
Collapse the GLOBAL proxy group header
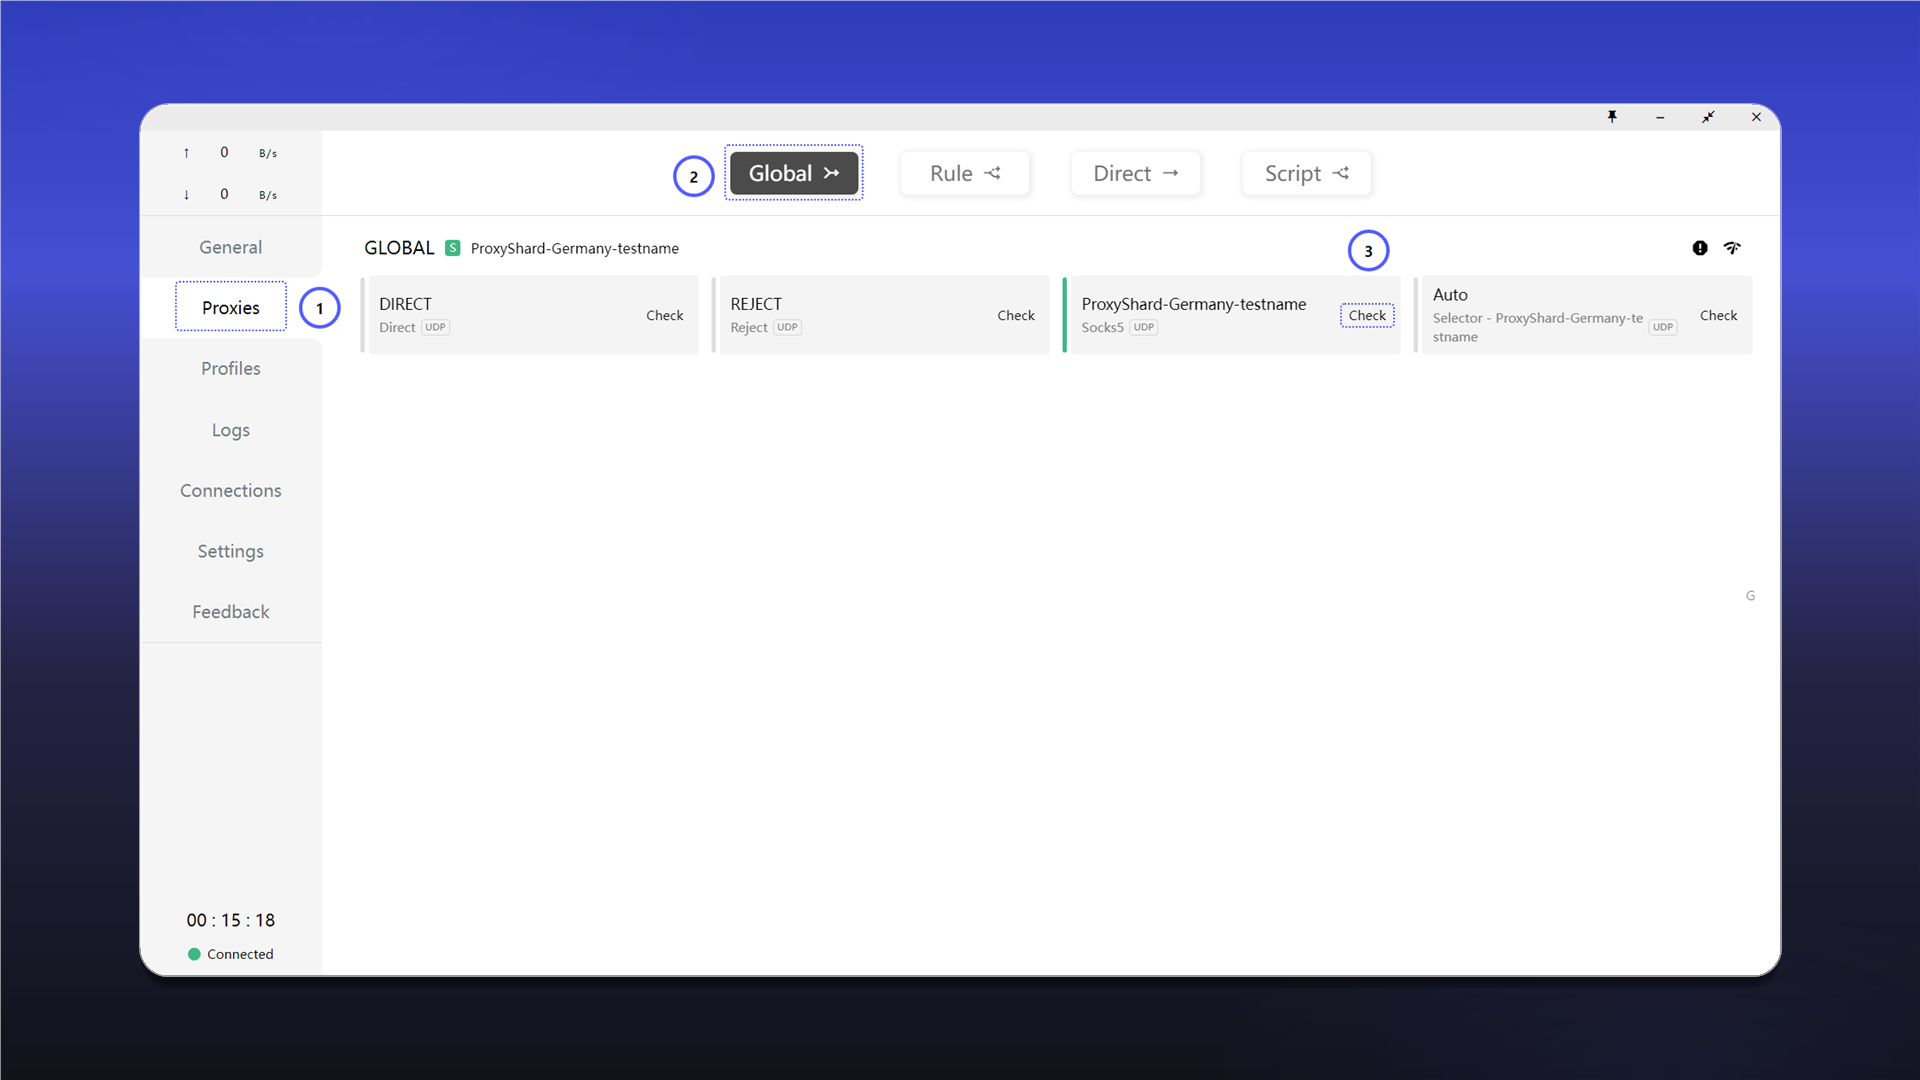click(x=399, y=248)
